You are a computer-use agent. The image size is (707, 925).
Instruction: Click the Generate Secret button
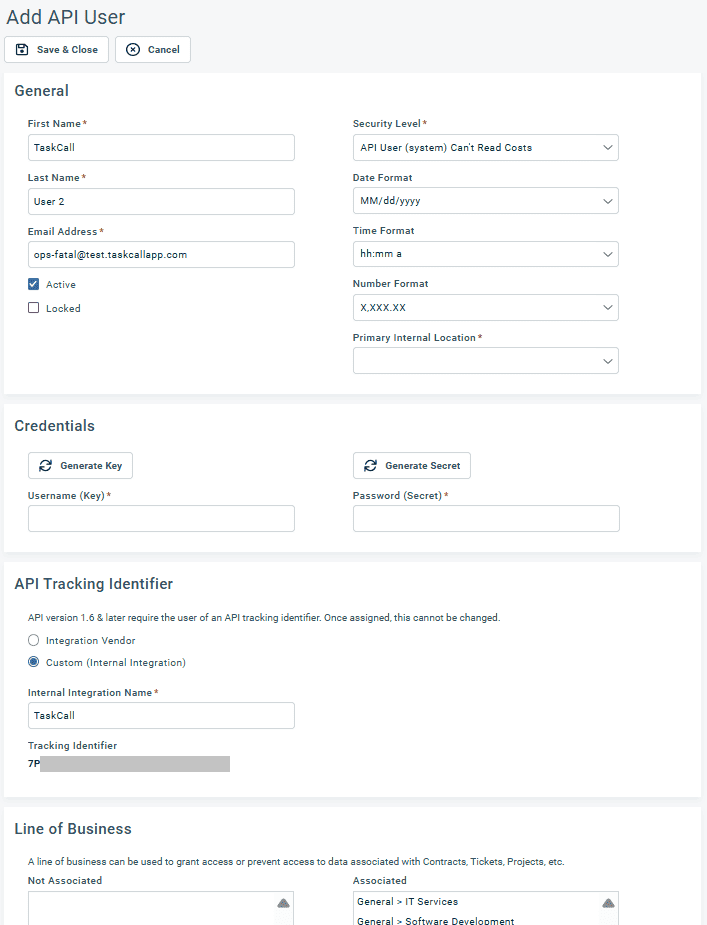[412, 465]
